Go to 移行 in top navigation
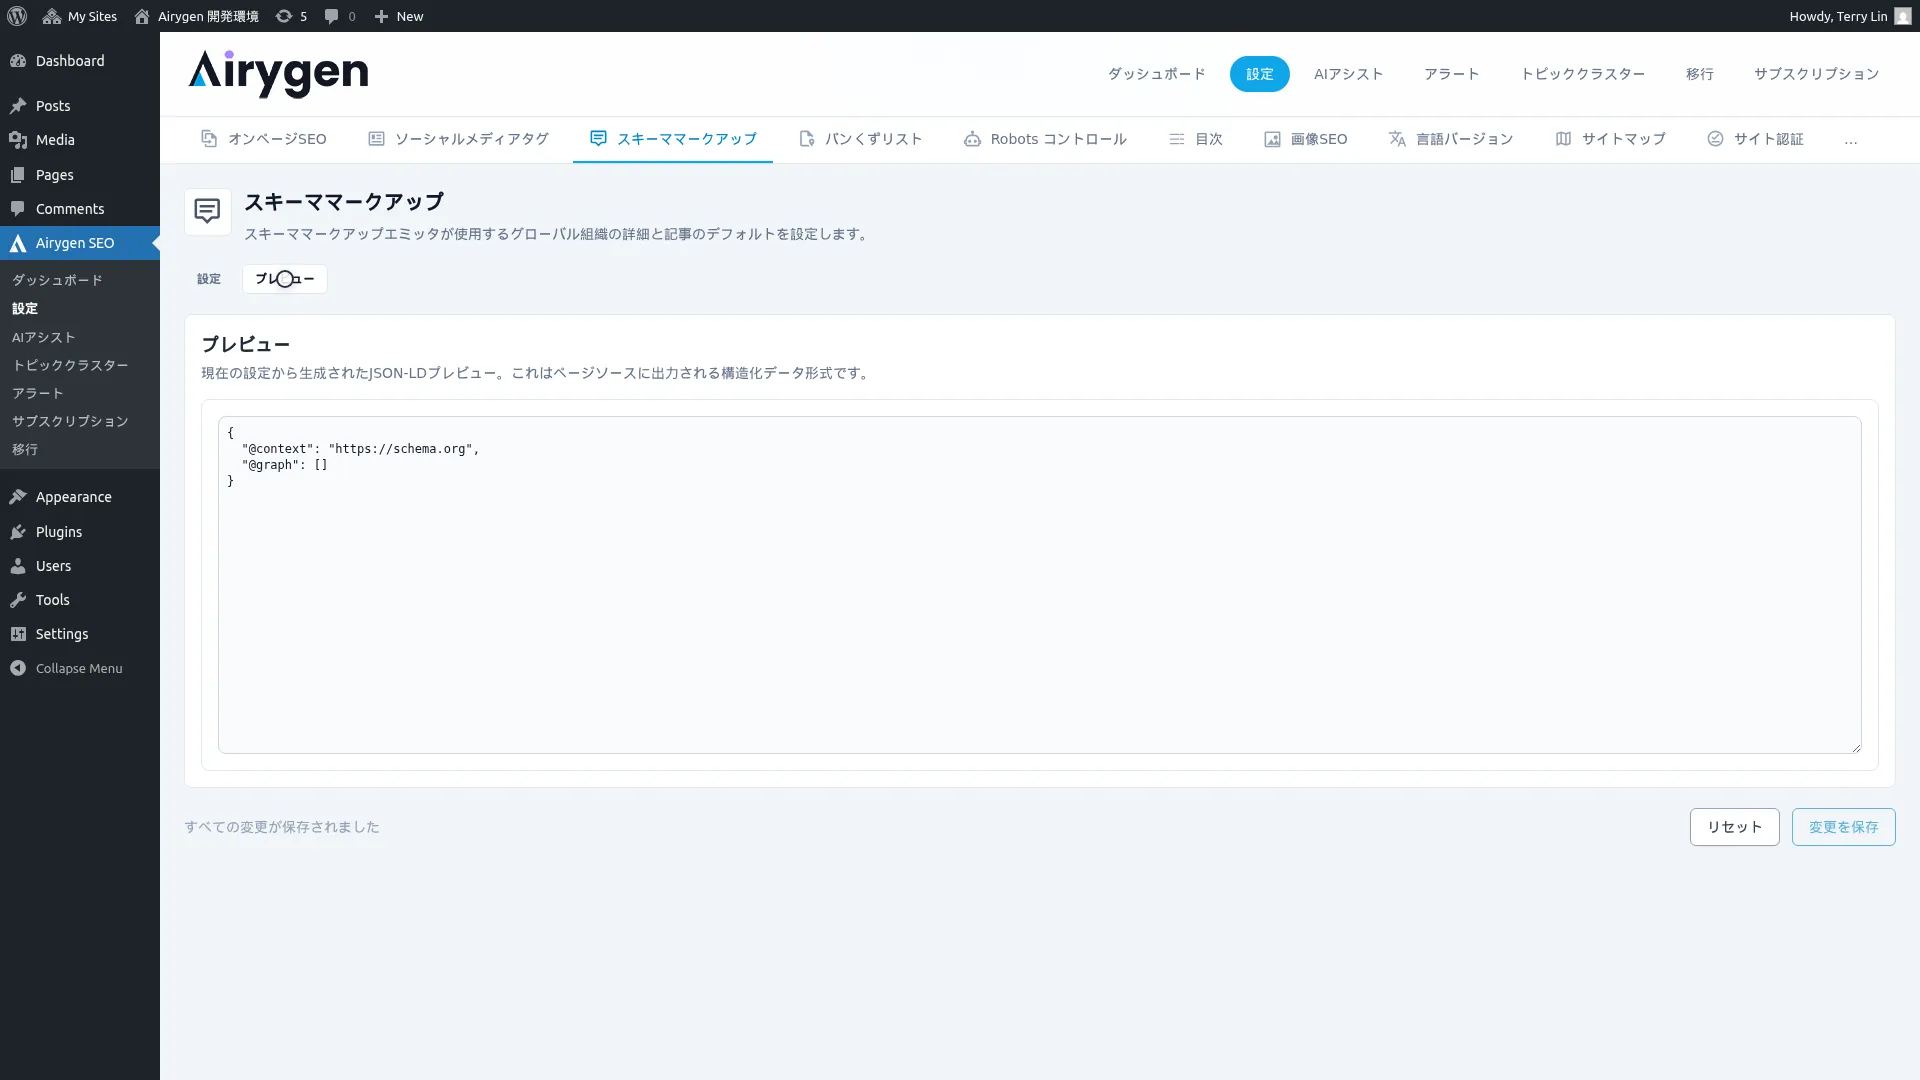 click(1700, 74)
